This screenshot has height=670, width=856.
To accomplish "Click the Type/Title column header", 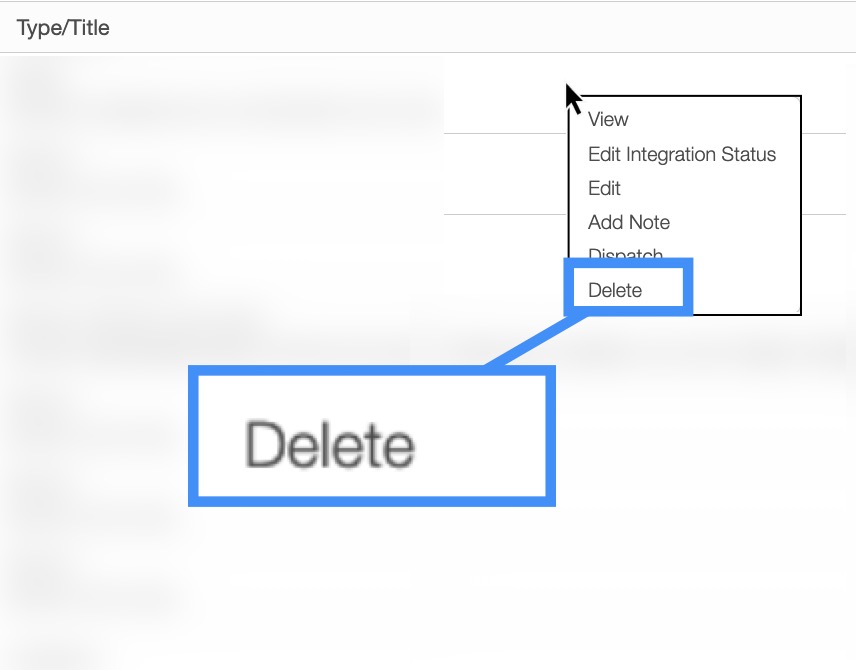I will [63, 28].
